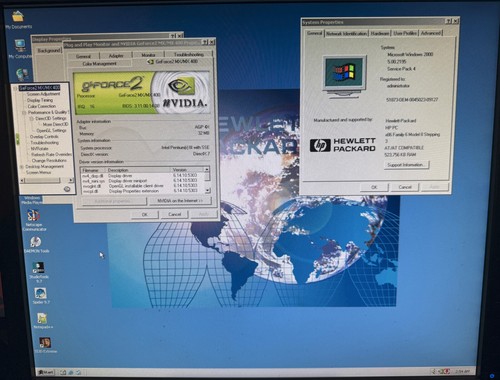Select NVRotate in the NVIDIA menu tree
Image resolution: width=500 pixels, height=380 pixels.
39,148
